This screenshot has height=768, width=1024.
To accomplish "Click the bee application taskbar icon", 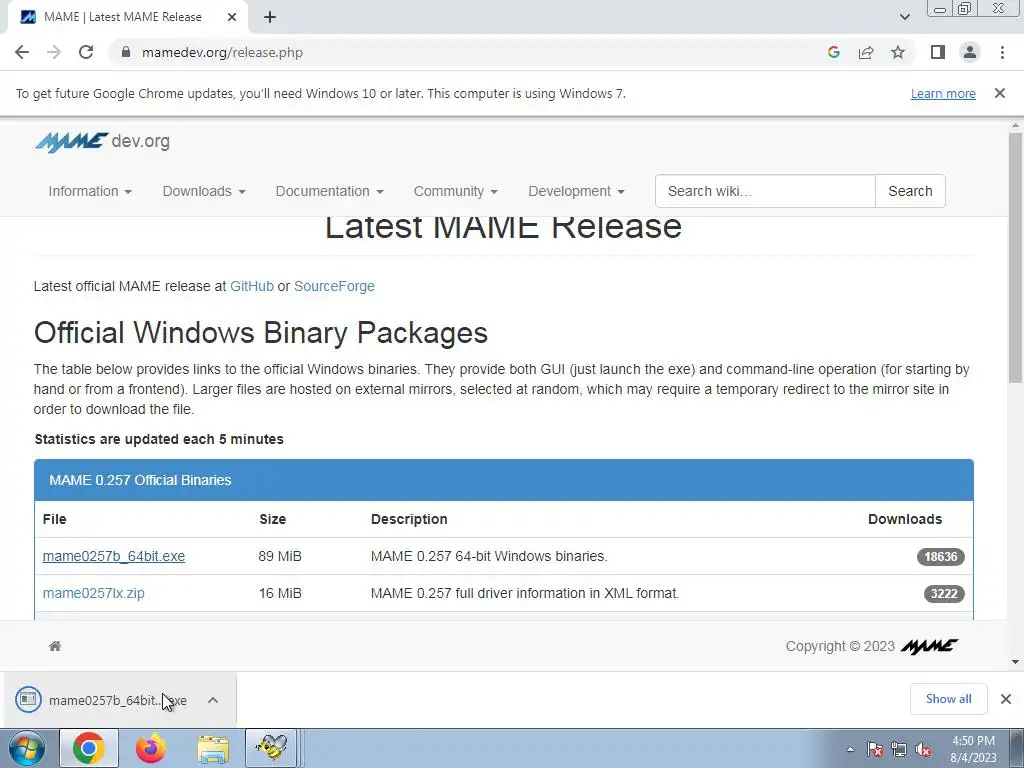I will 271,748.
